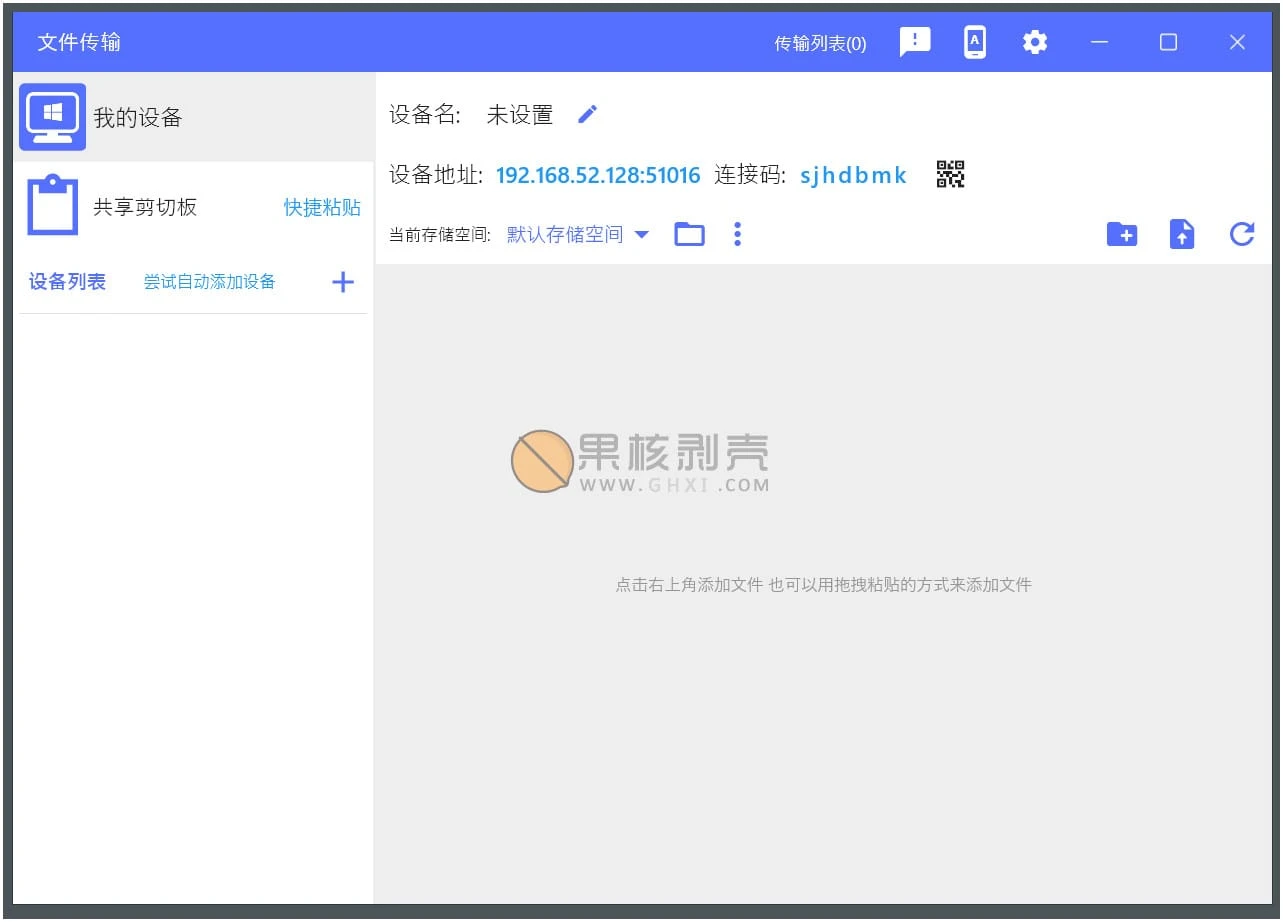The width and height of the screenshot is (1283, 922).
Task: Select 我的设备 in the sidebar
Action: click(x=137, y=118)
